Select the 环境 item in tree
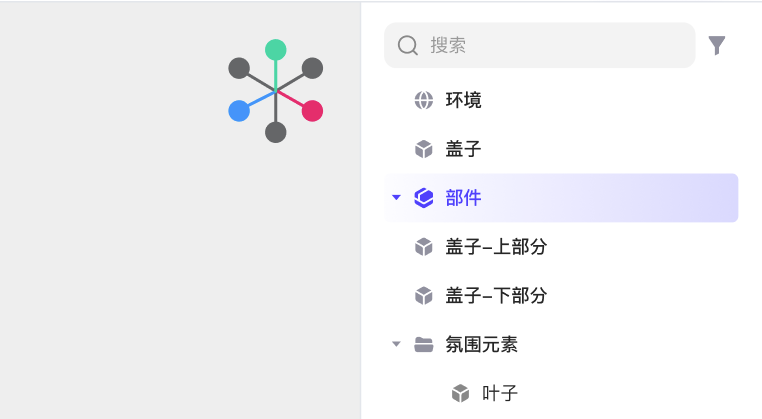762x419 pixels. click(x=463, y=100)
